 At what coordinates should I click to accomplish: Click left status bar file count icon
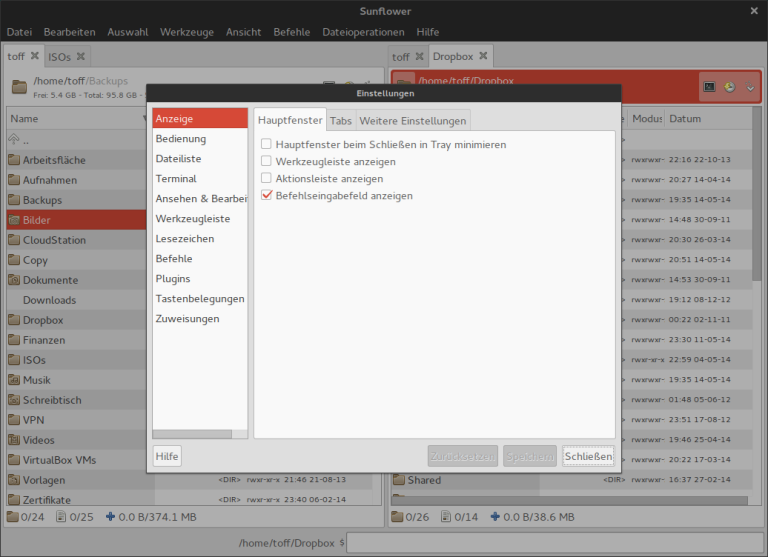[61, 516]
